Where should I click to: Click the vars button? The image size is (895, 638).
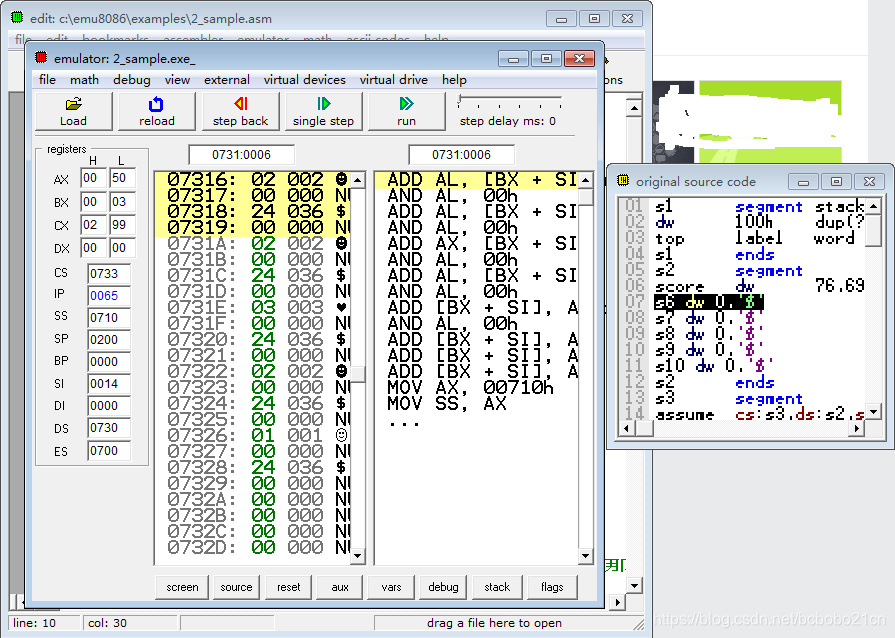(x=392, y=587)
